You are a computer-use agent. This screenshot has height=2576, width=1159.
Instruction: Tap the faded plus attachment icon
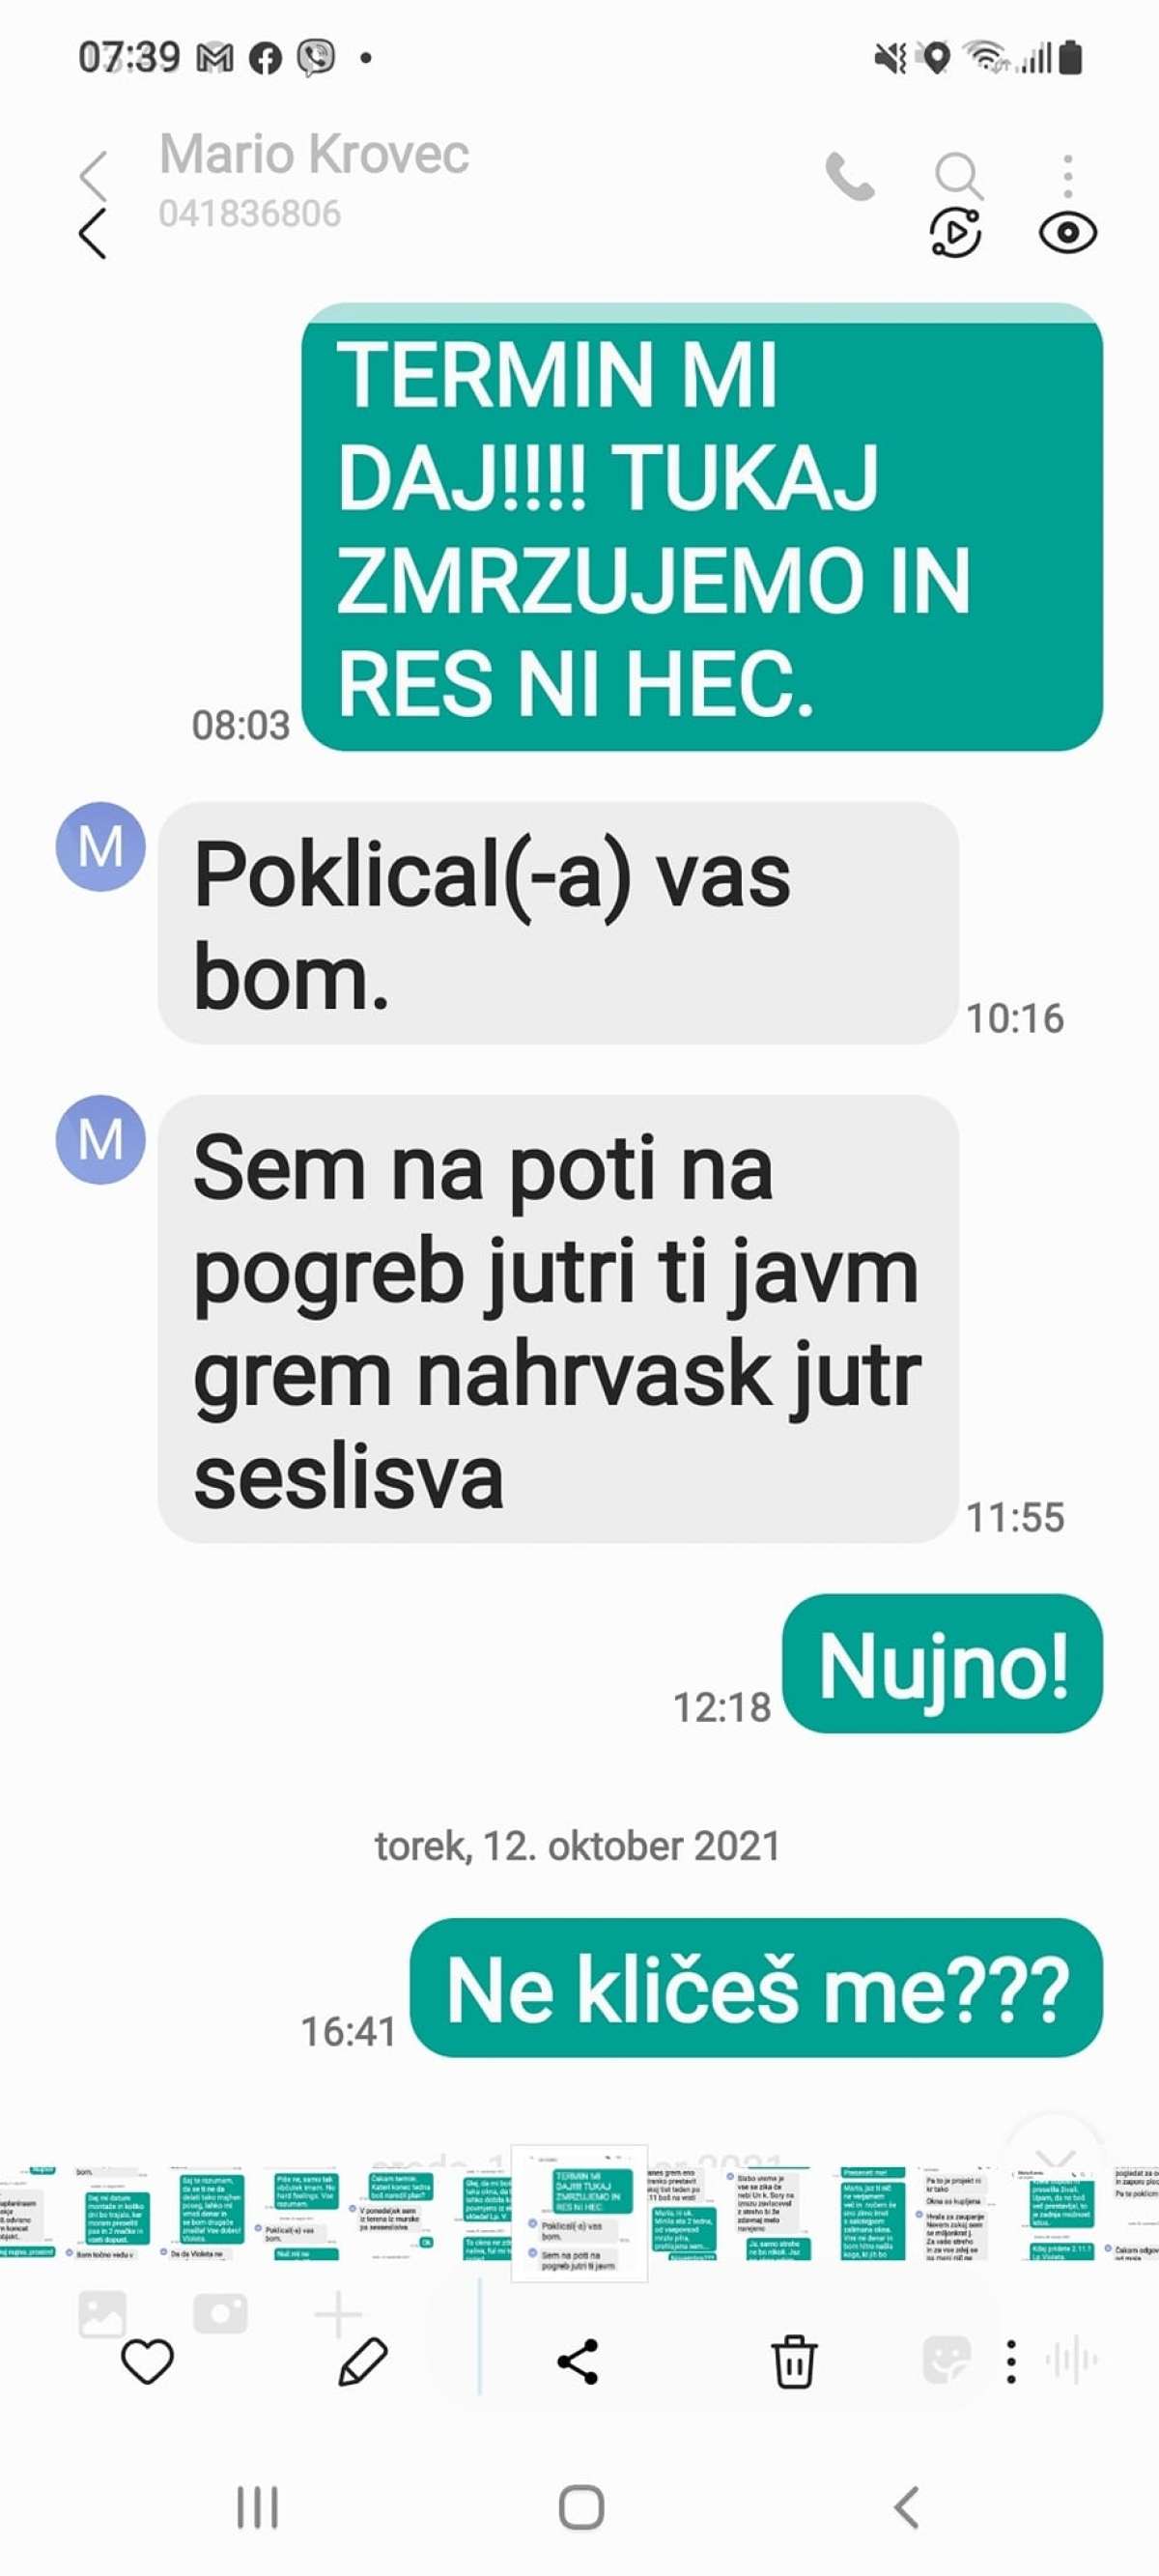[x=337, y=2315]
